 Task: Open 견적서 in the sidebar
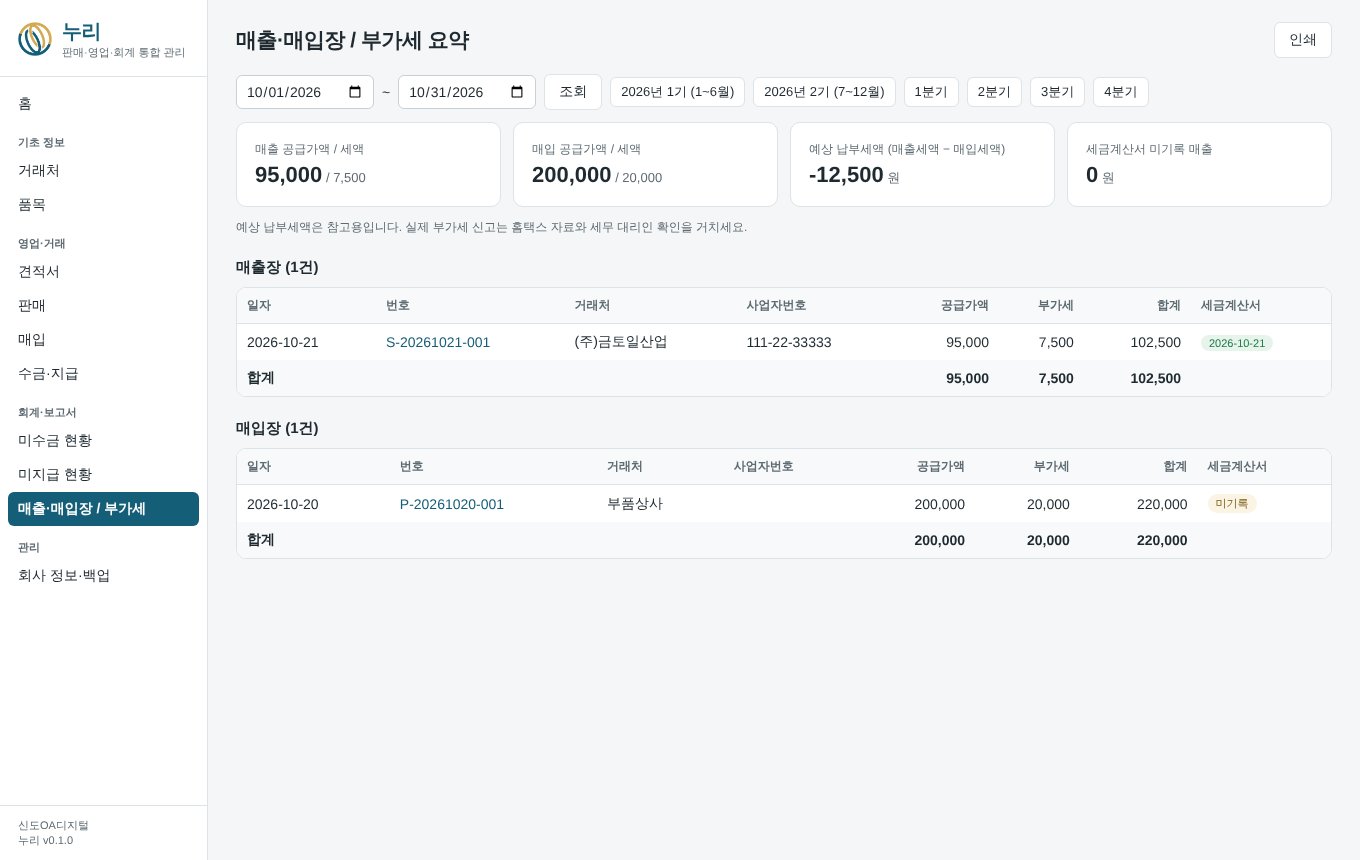click(x=103, y=272)
